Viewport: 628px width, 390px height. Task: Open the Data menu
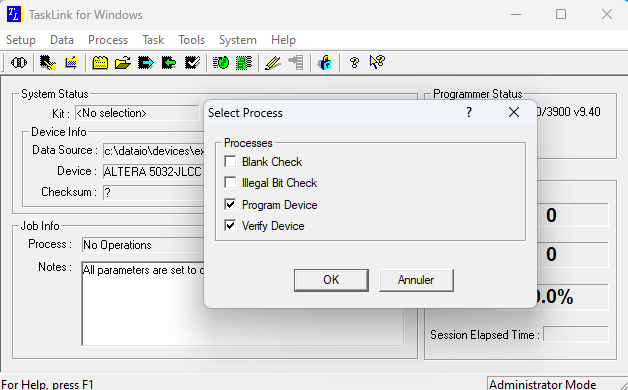(62, 40)
